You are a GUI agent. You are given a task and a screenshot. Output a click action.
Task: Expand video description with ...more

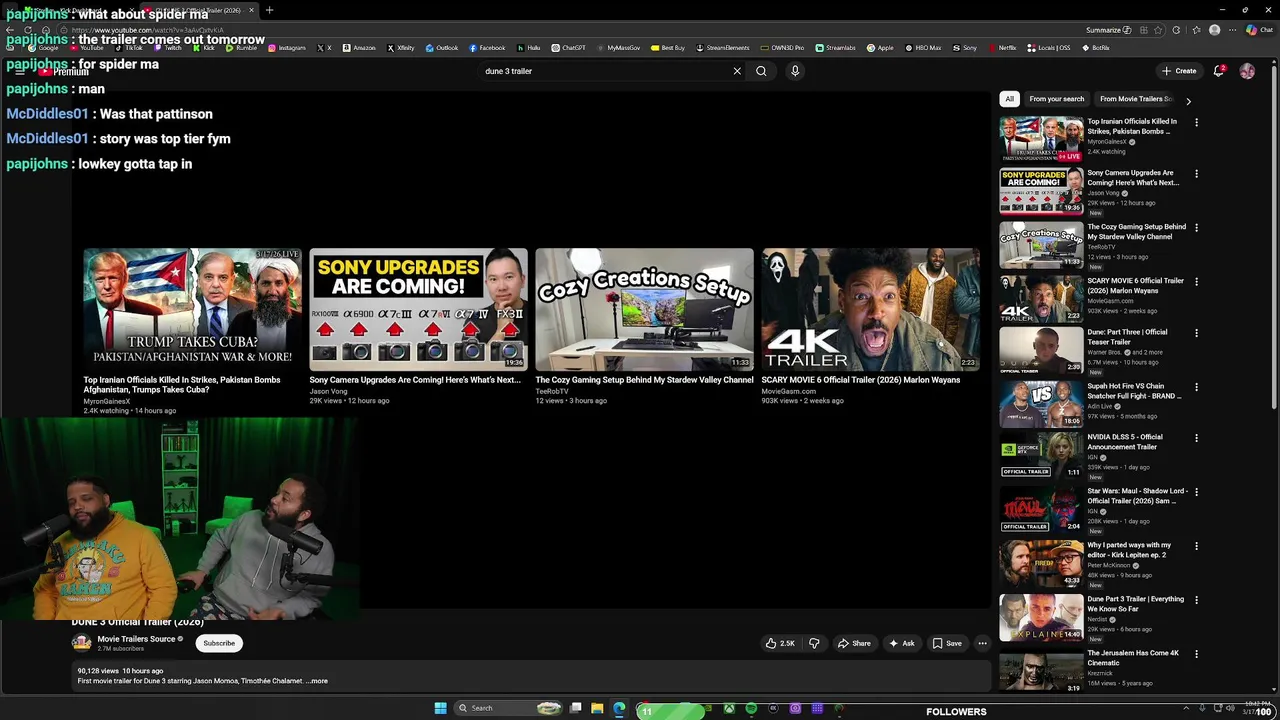coord(317,681)
